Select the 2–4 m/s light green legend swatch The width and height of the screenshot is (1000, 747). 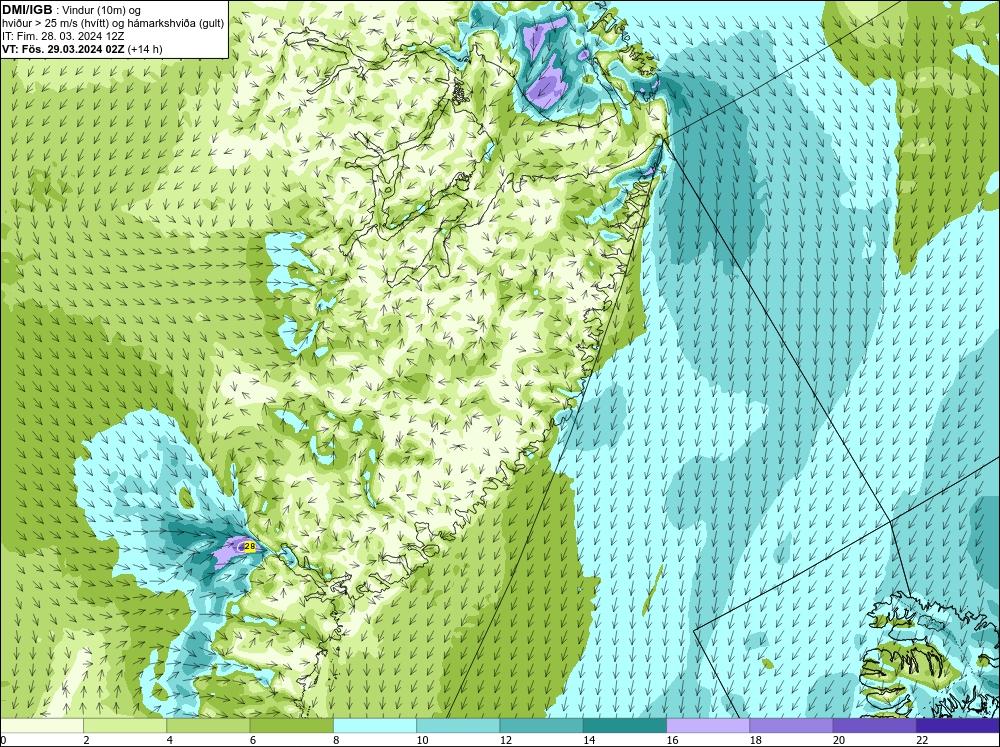pyautogui.click(x=125, y=725)
